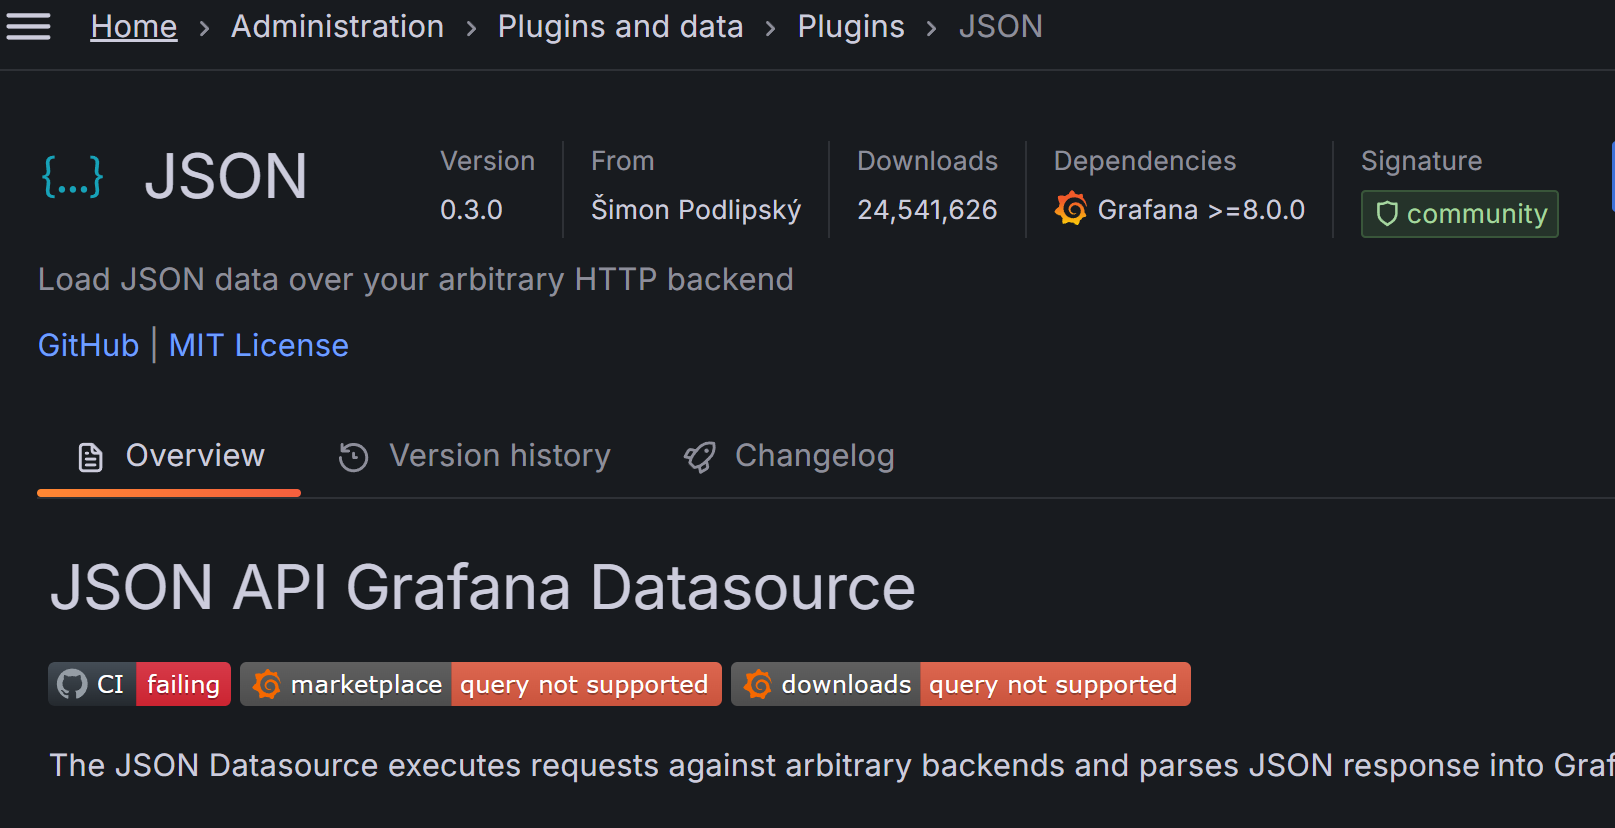The image size is (1615, 828).
Task: Switch to the Overview tab
Action: point(169,456)
